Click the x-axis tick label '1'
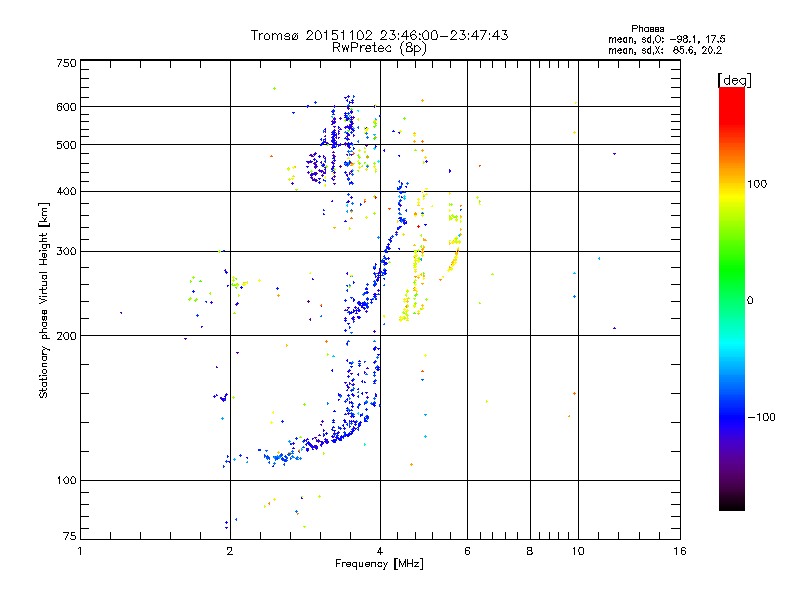The image size is (800, 600). (80, 551)
